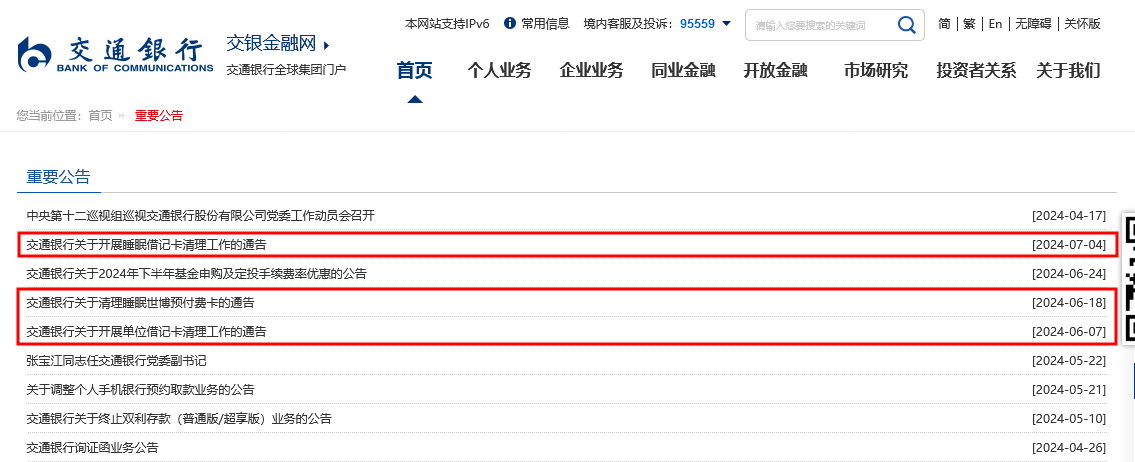Expand the 95559 hotline dropdown arrow
The height and width of the screenshot is (462, 1135).
click(726, 24)
